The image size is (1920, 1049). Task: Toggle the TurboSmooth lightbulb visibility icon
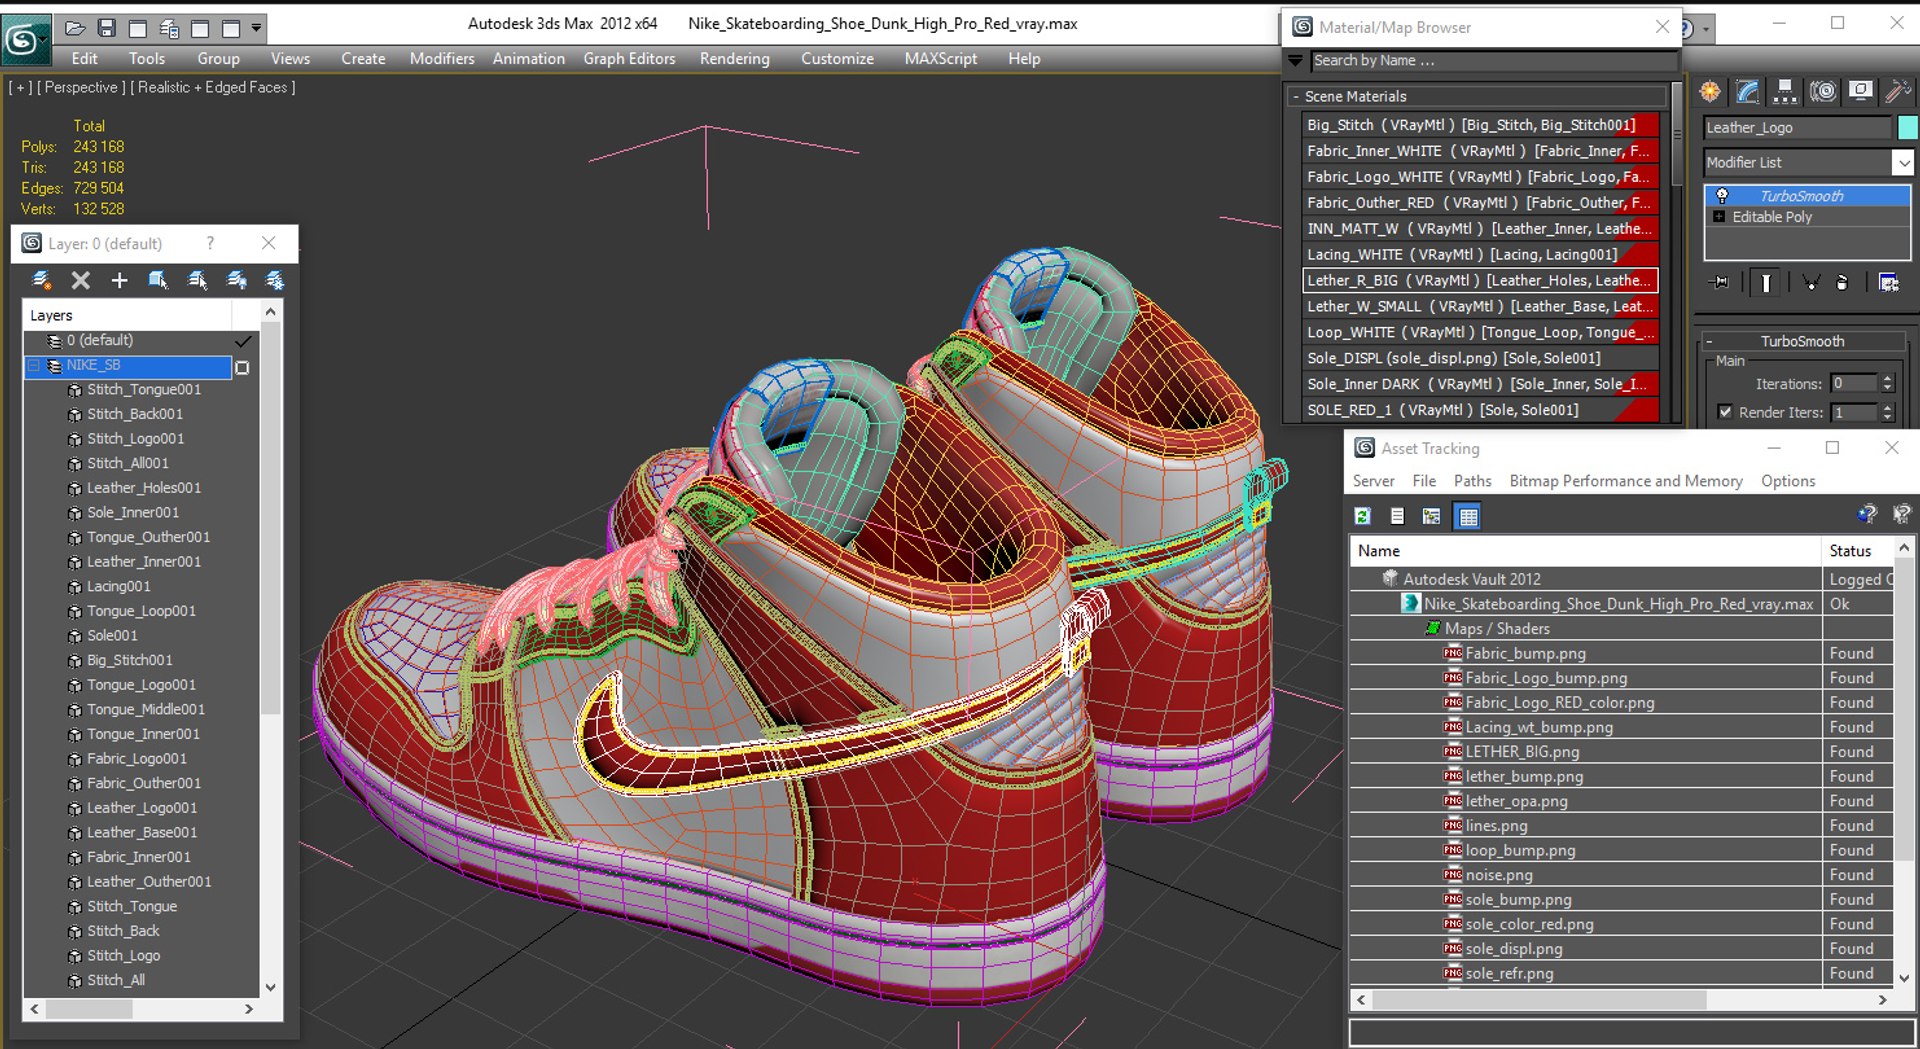click(x=1722, y=196)
